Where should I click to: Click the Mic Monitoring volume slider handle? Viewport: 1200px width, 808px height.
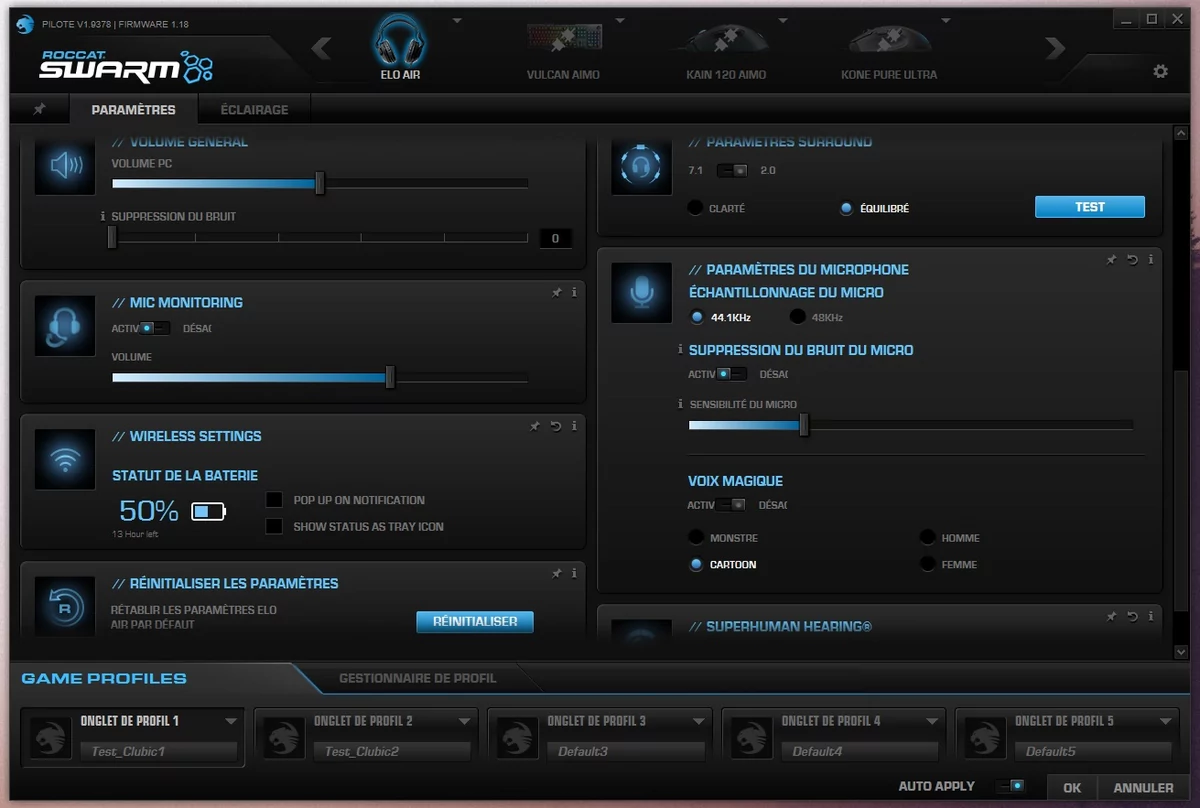click(390, 377)
